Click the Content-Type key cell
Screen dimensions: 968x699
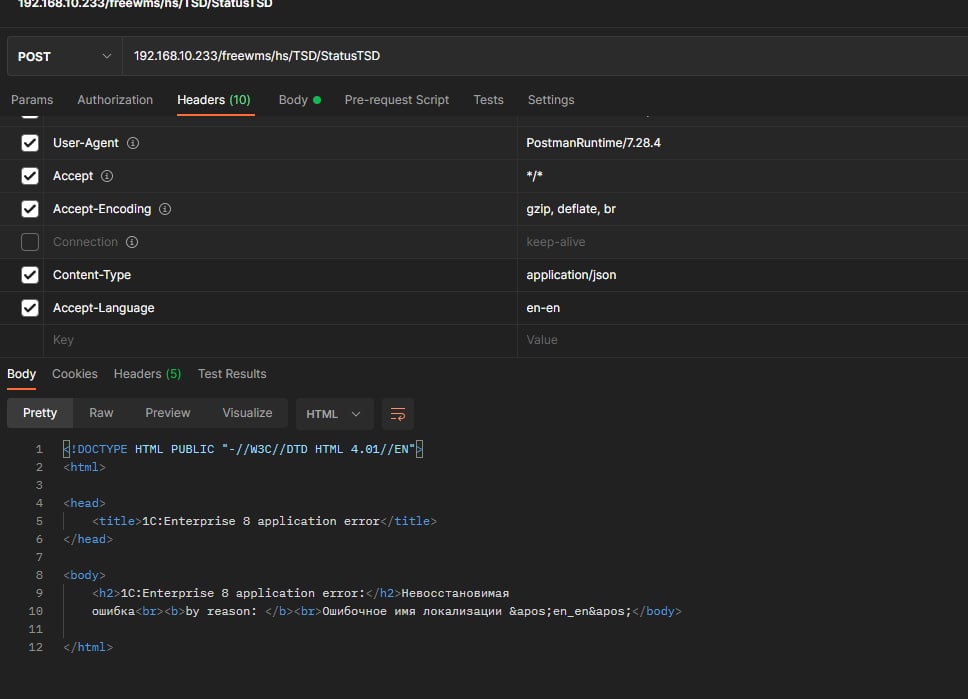tap(280, 275)
